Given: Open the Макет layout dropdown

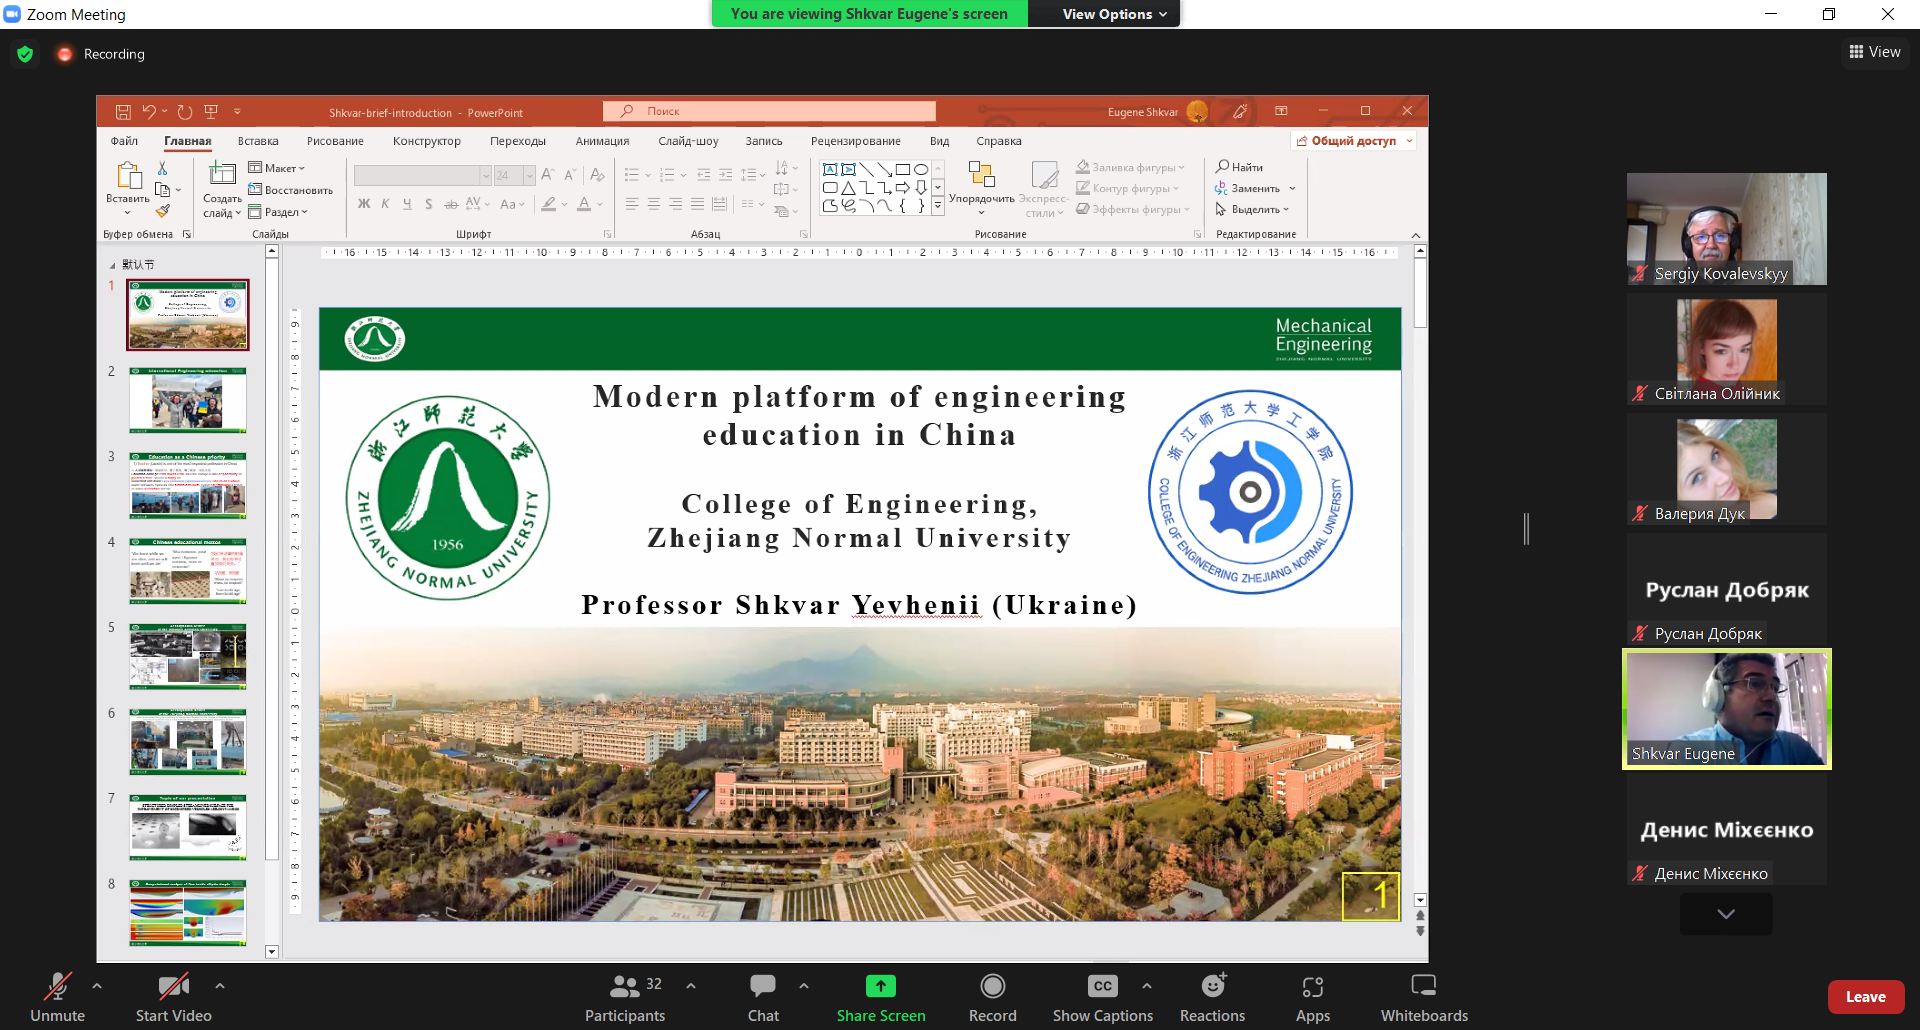Looking at the screenshot, I should point(277,168).
